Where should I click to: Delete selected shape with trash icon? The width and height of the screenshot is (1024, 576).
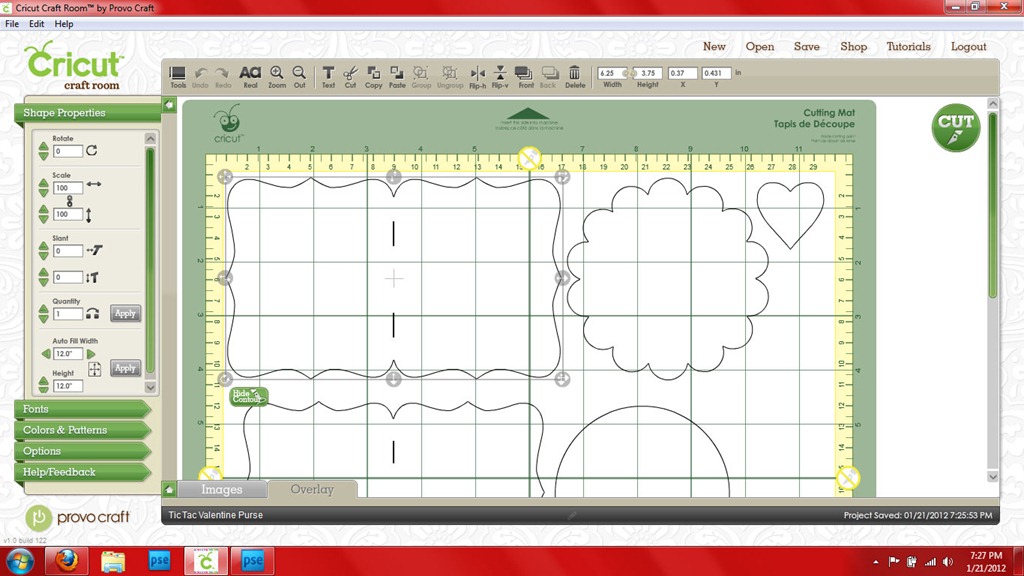coord(575,76)
